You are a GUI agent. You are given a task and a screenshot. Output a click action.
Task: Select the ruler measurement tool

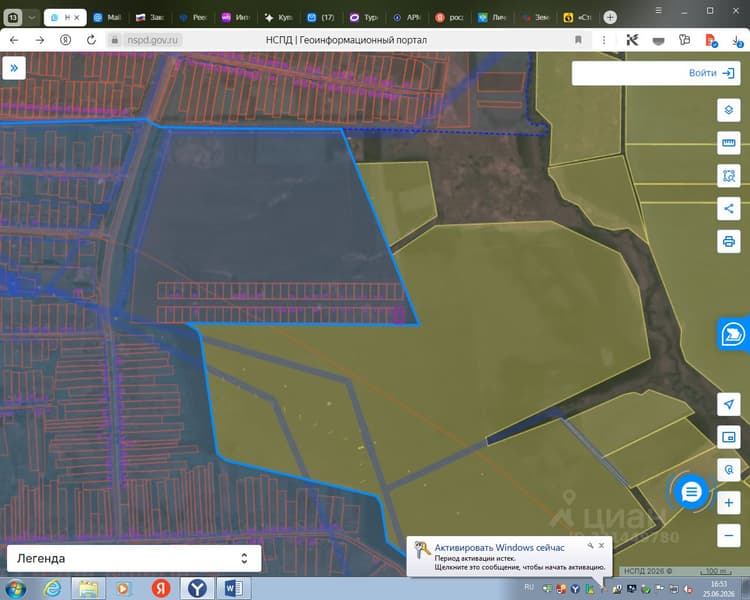coord(728,143)
